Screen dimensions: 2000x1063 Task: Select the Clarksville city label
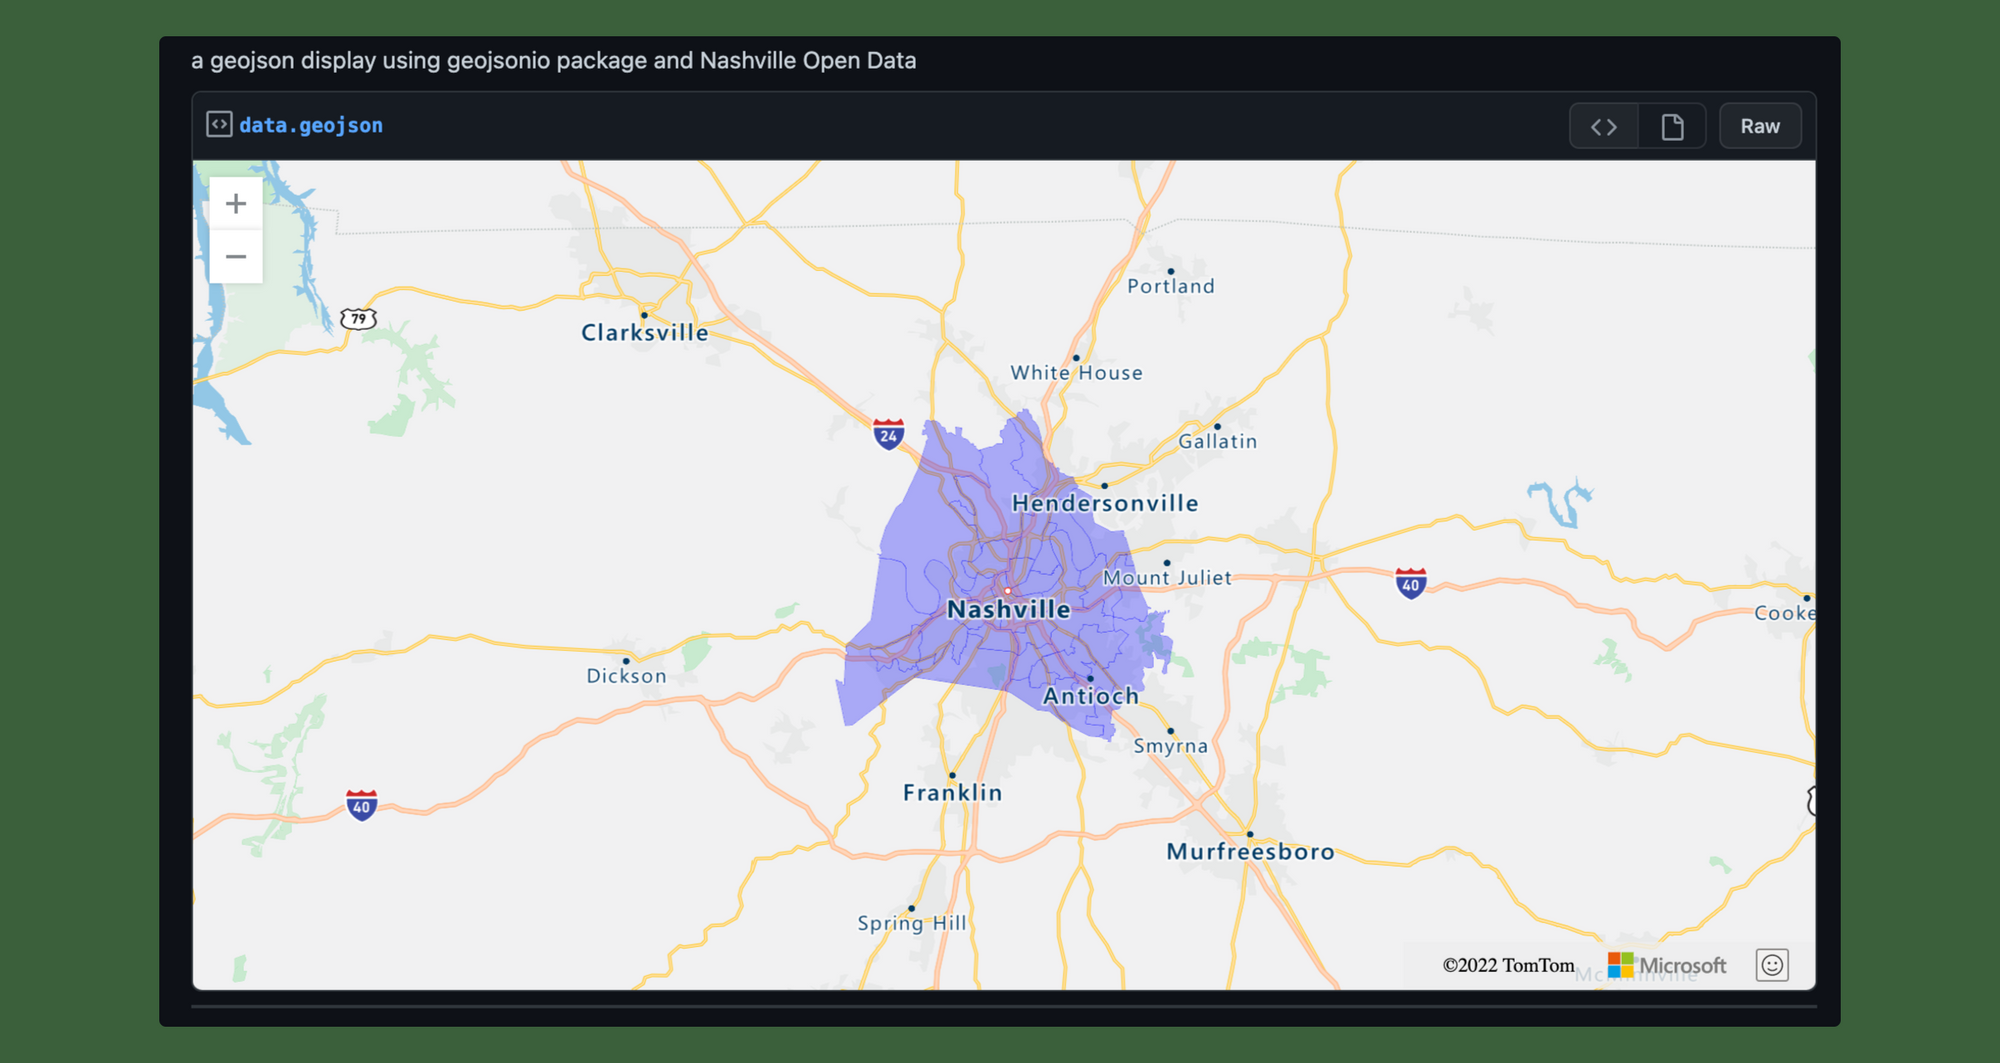coord(645,333)
